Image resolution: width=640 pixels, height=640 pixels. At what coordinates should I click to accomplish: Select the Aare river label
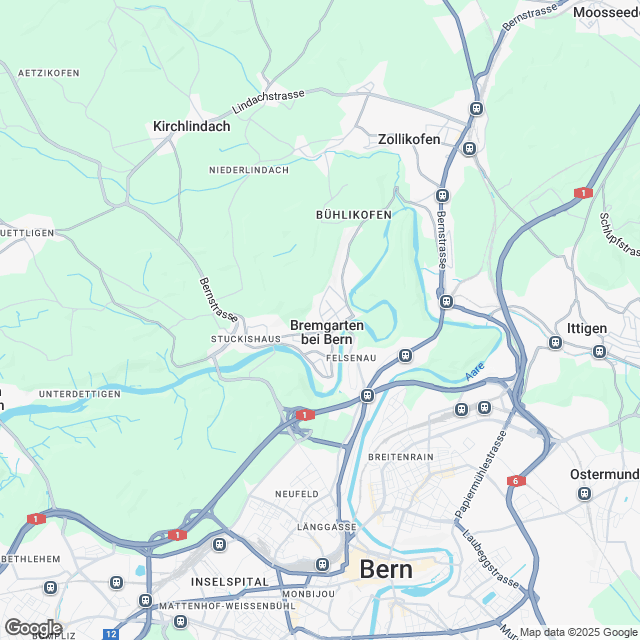tap(475, 371)
